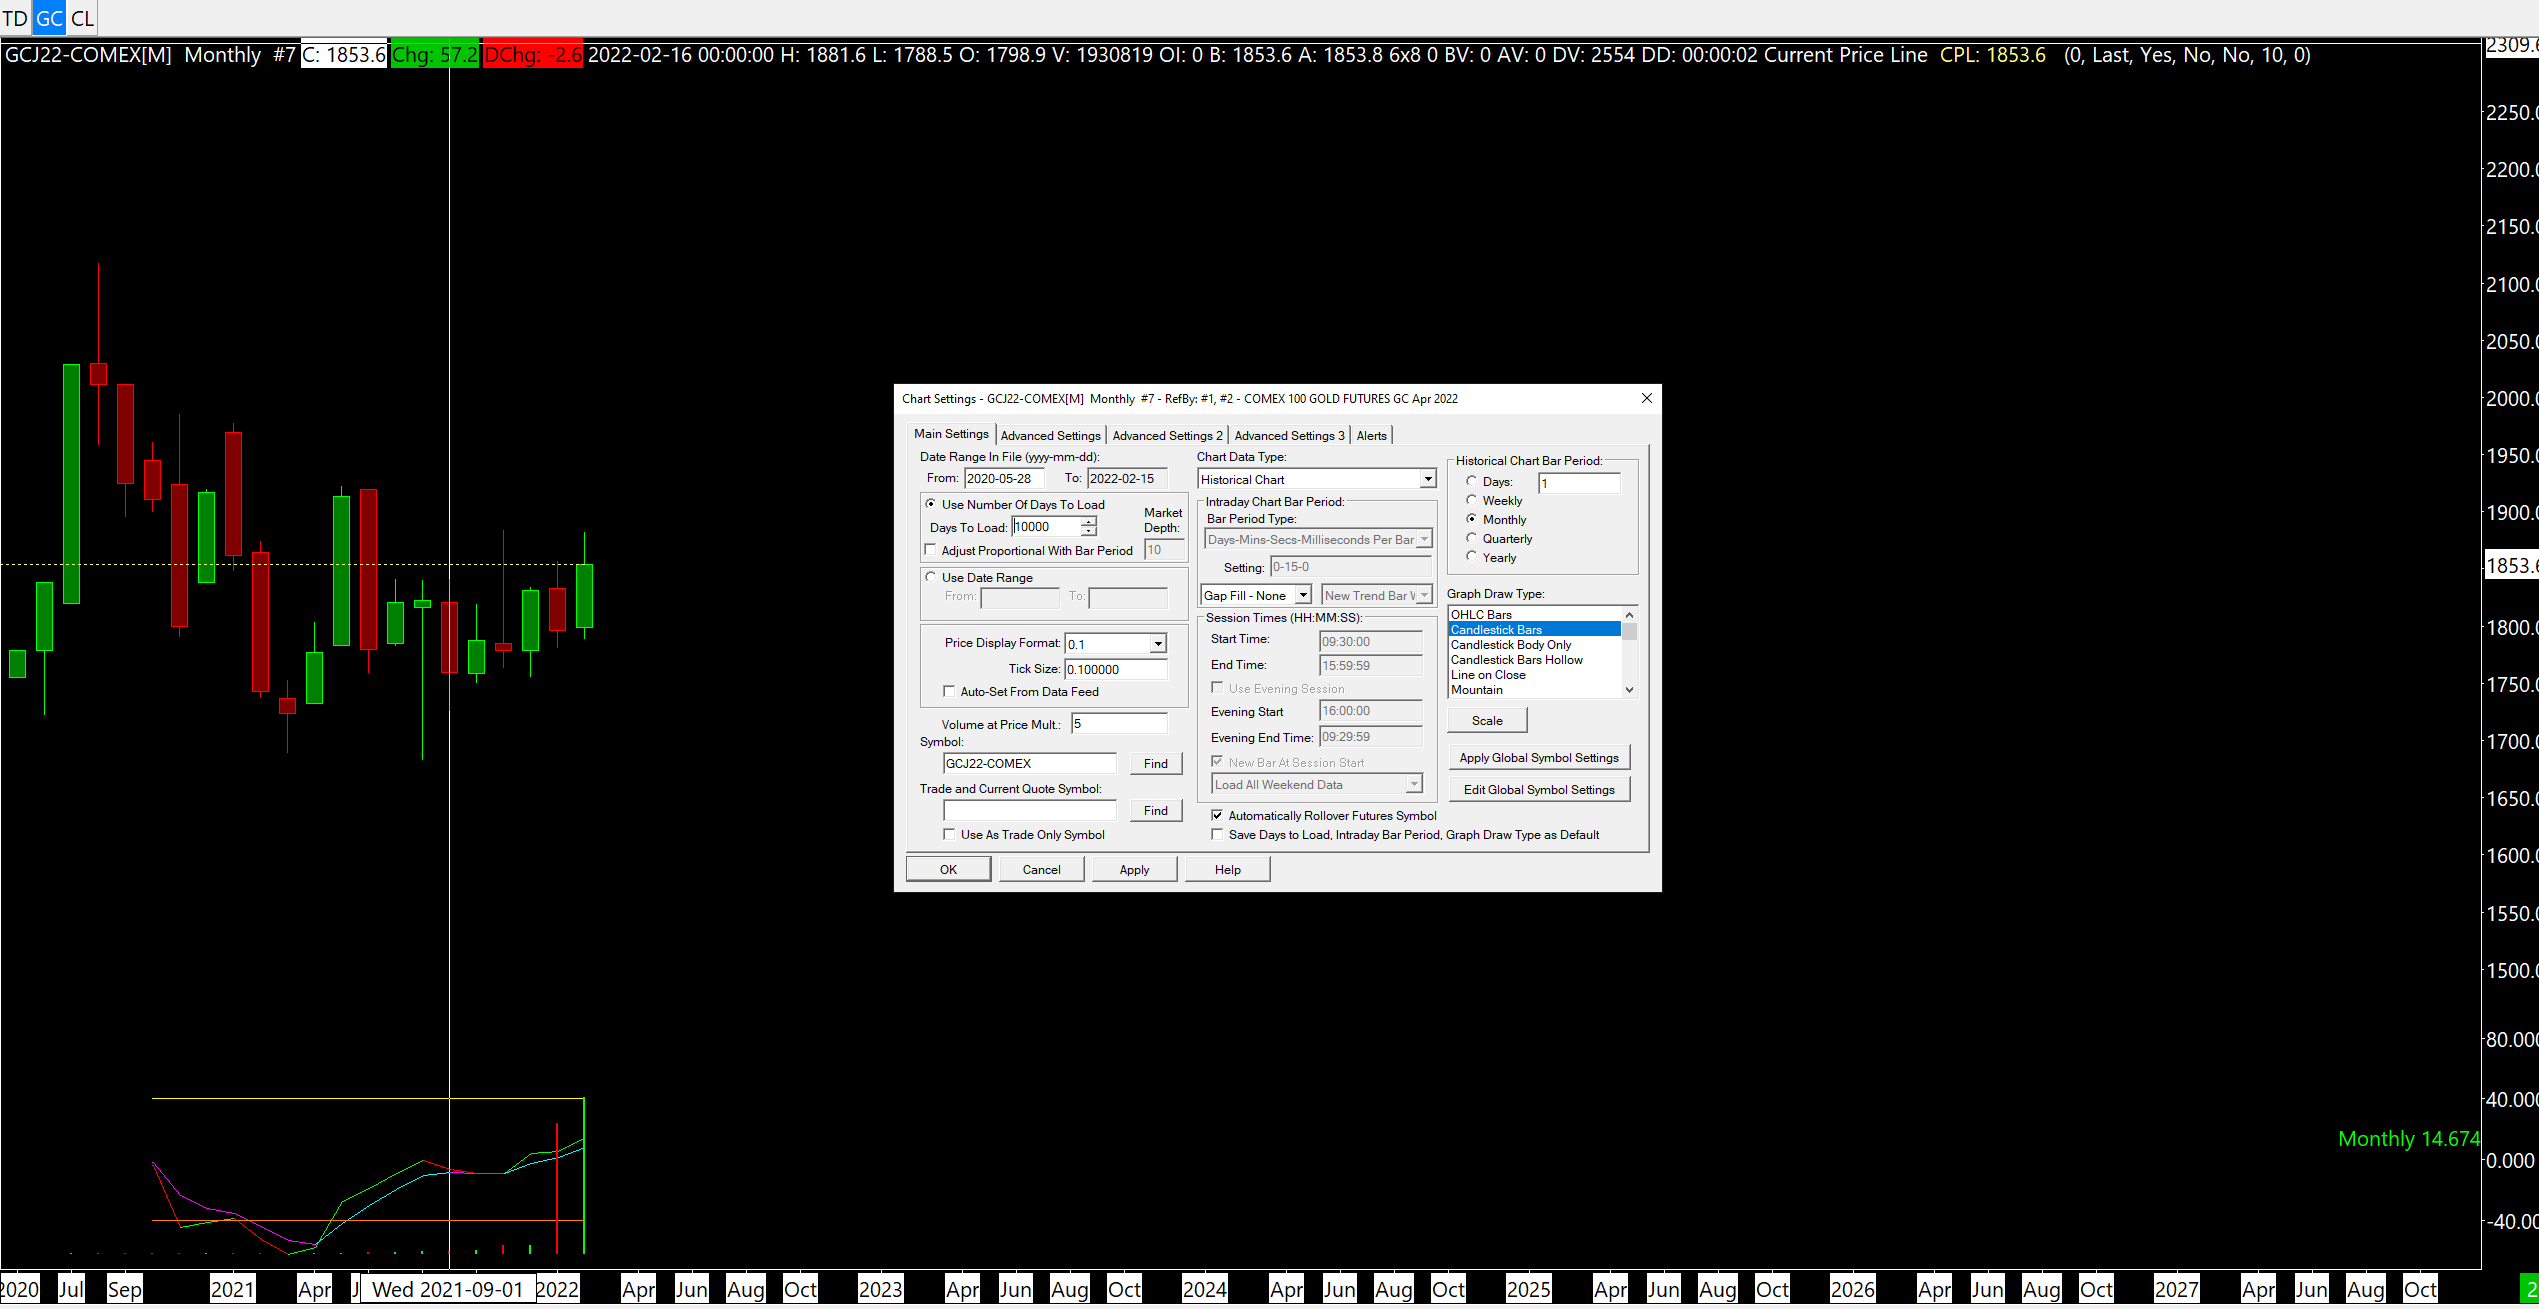
Task: Switch to the TD chart tab
Action: click(15, 18)
